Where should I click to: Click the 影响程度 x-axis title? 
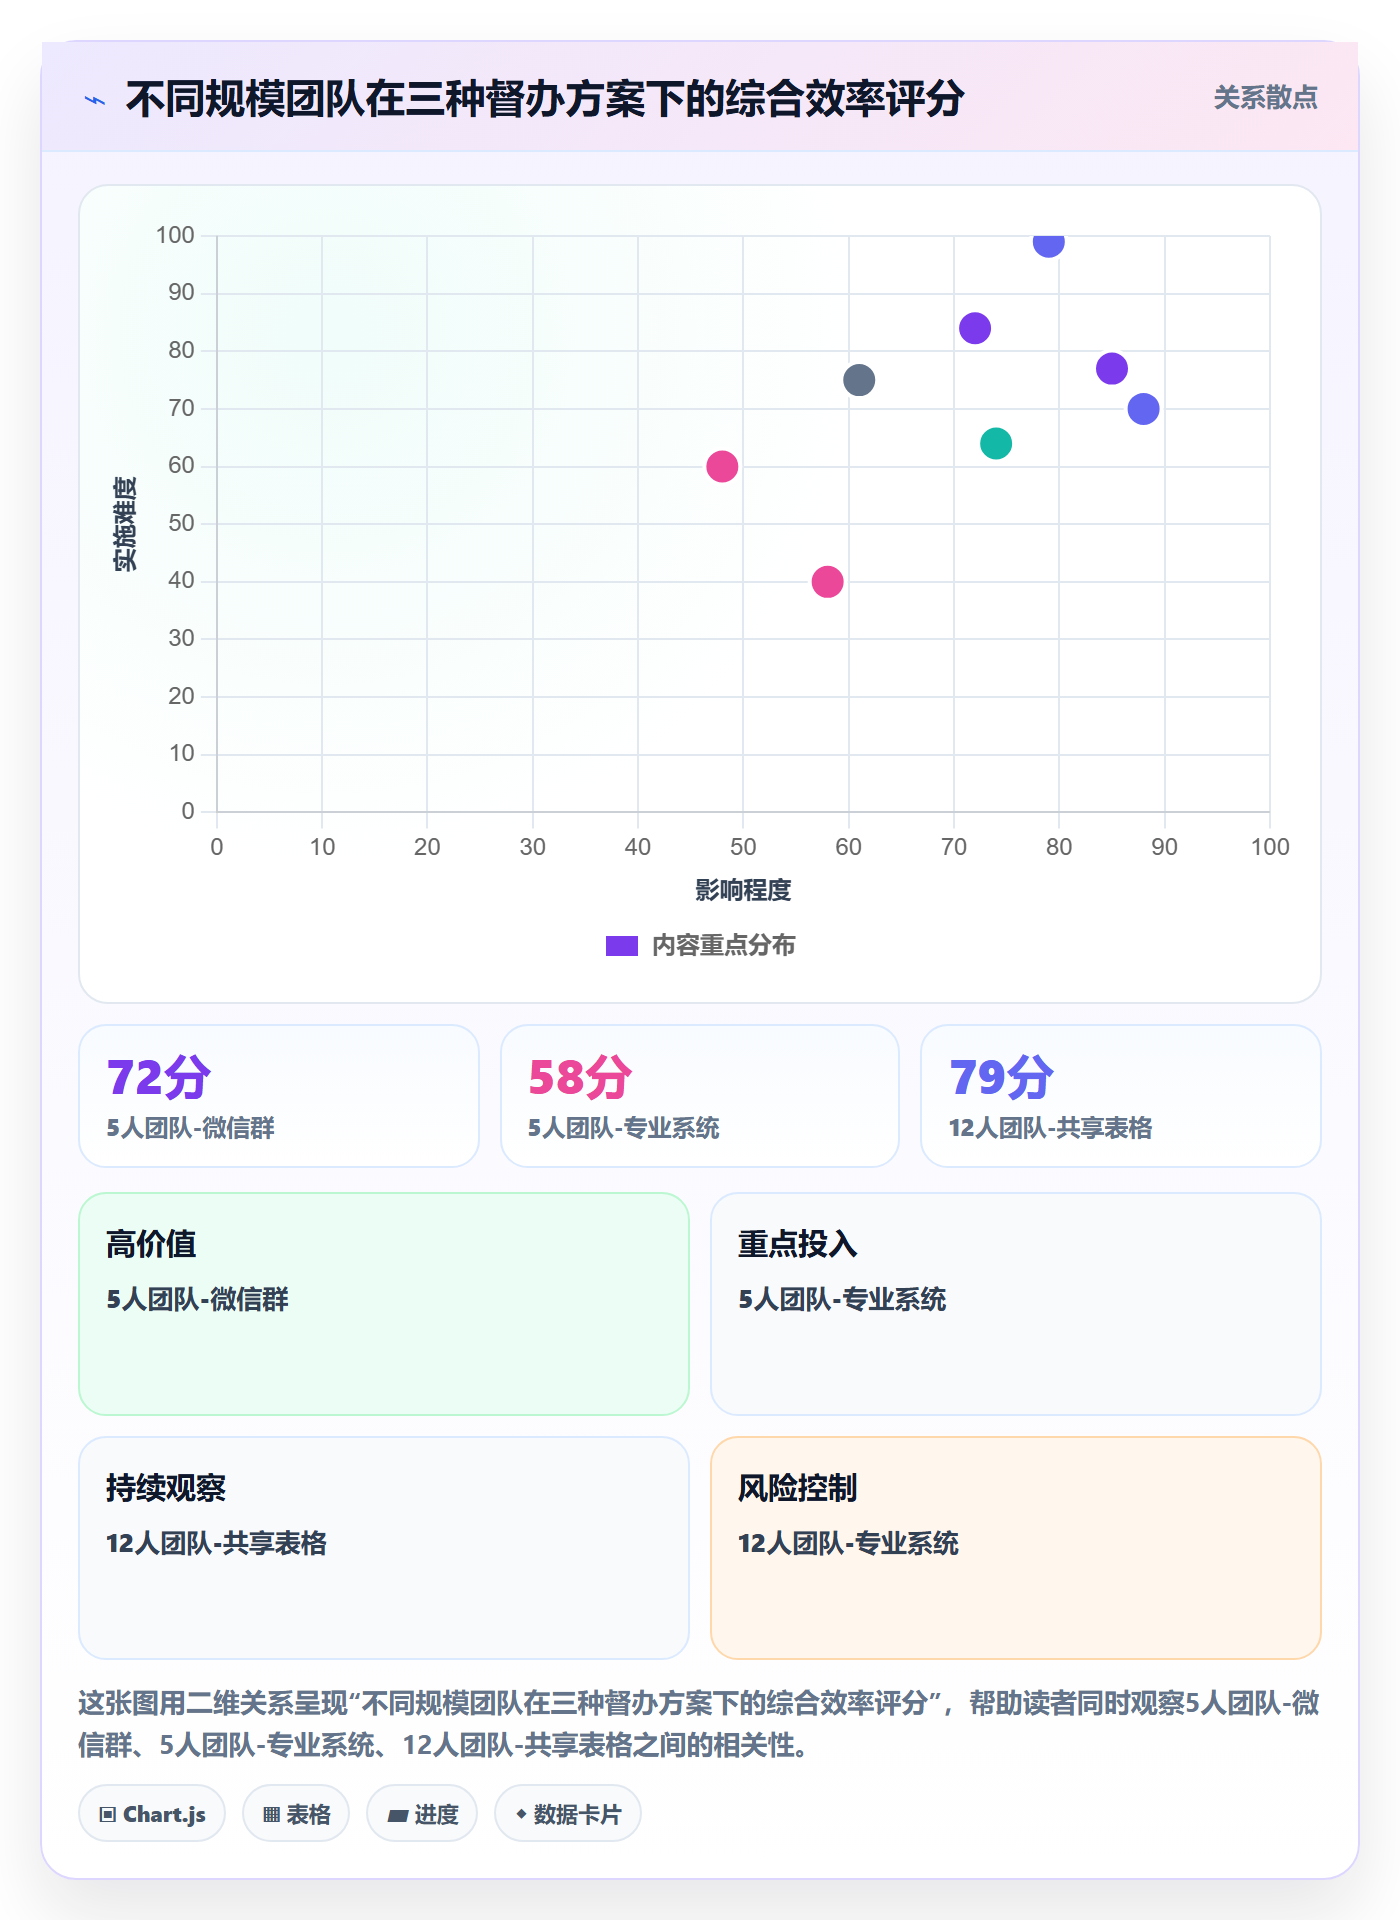click(743, 890)
